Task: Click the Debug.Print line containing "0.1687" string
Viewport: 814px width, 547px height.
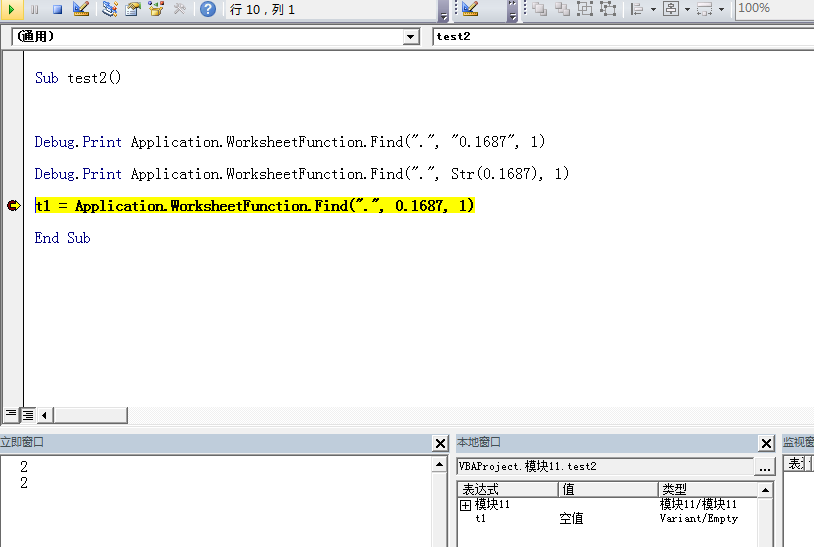Action: click(x=290, y=142)
